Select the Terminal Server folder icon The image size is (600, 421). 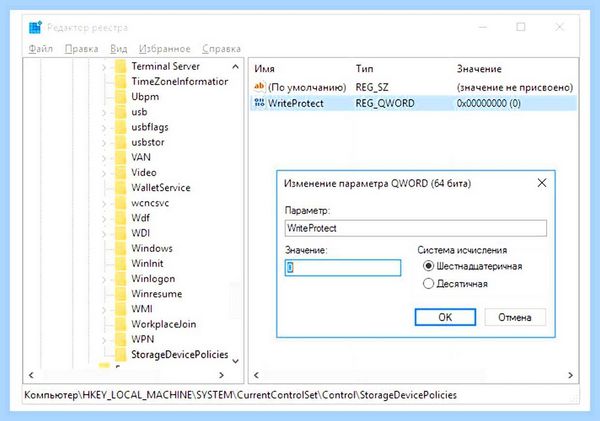click(x=121, y=66)
